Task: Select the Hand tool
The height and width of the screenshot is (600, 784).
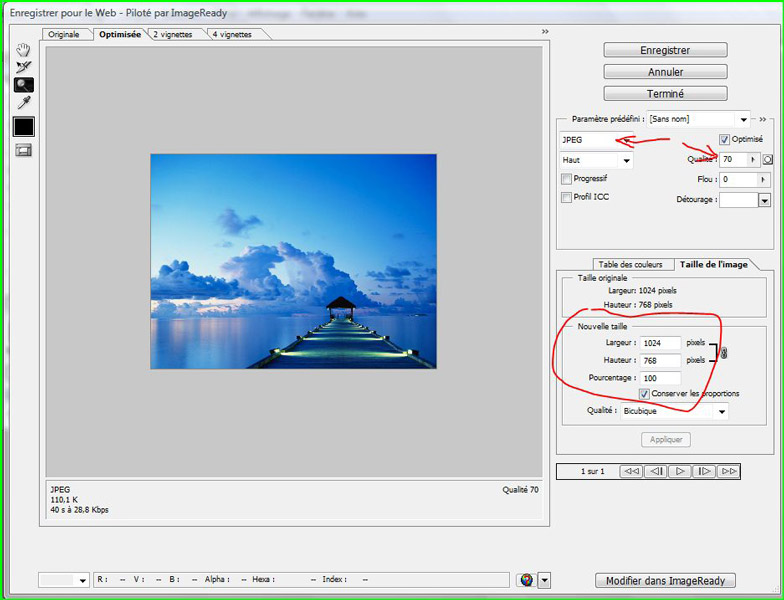Action: coord(23,51)
